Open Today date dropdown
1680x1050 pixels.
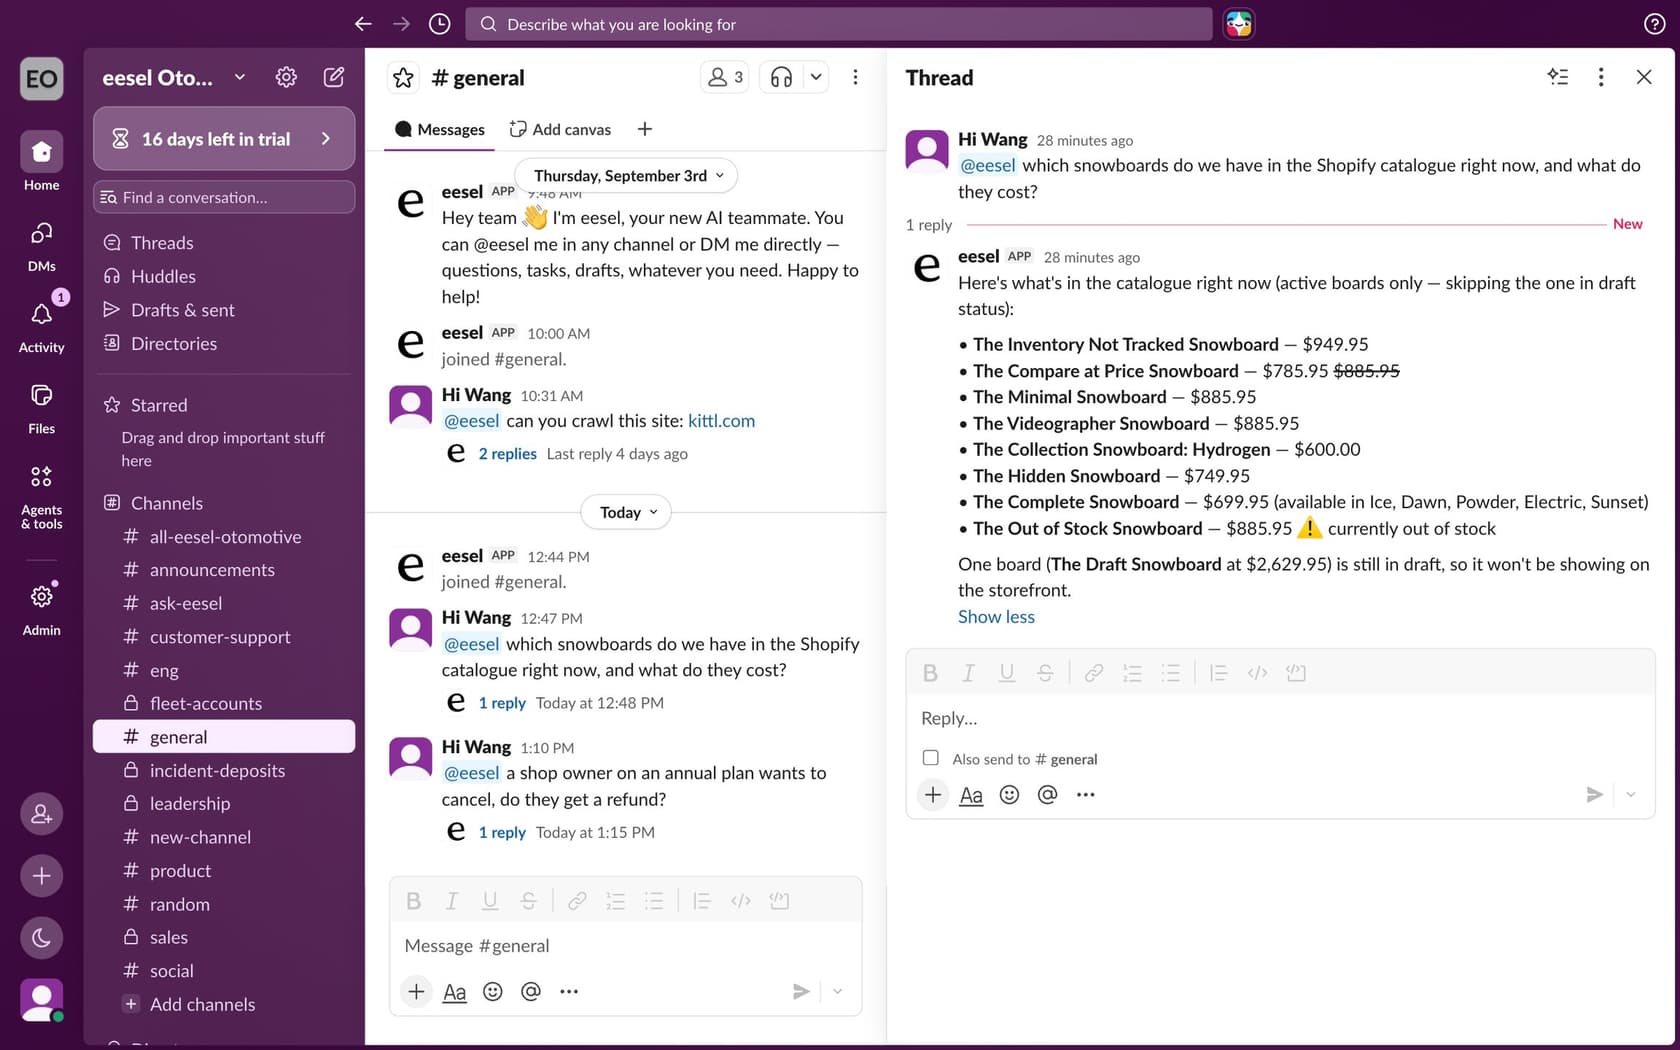[x=626, y=512]
